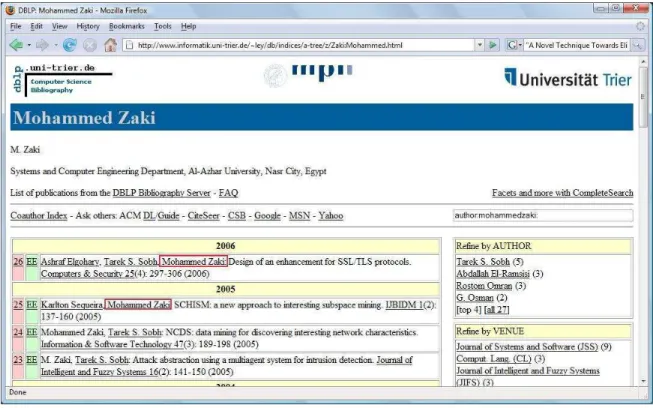
Task: Click the author:mohammedzaki search box
Action: [543, 215]
